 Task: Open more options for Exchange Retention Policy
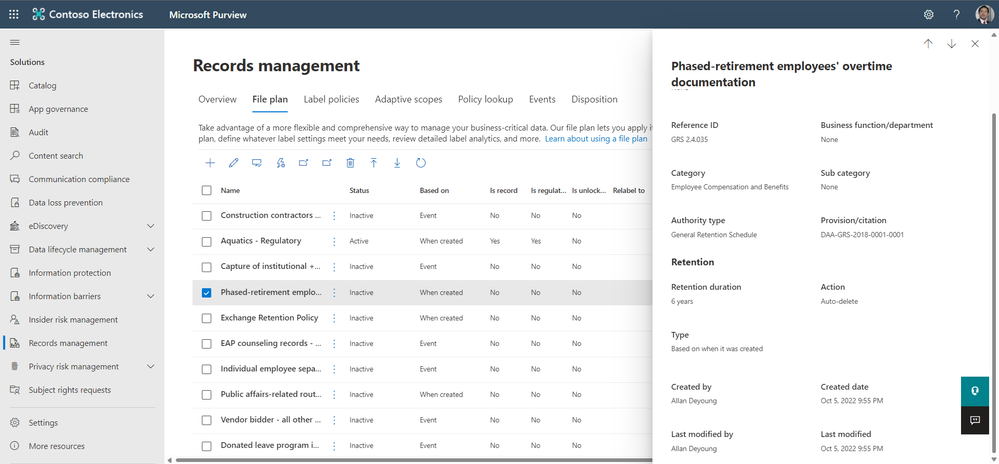pyautogui.click(x=334, y=319)
